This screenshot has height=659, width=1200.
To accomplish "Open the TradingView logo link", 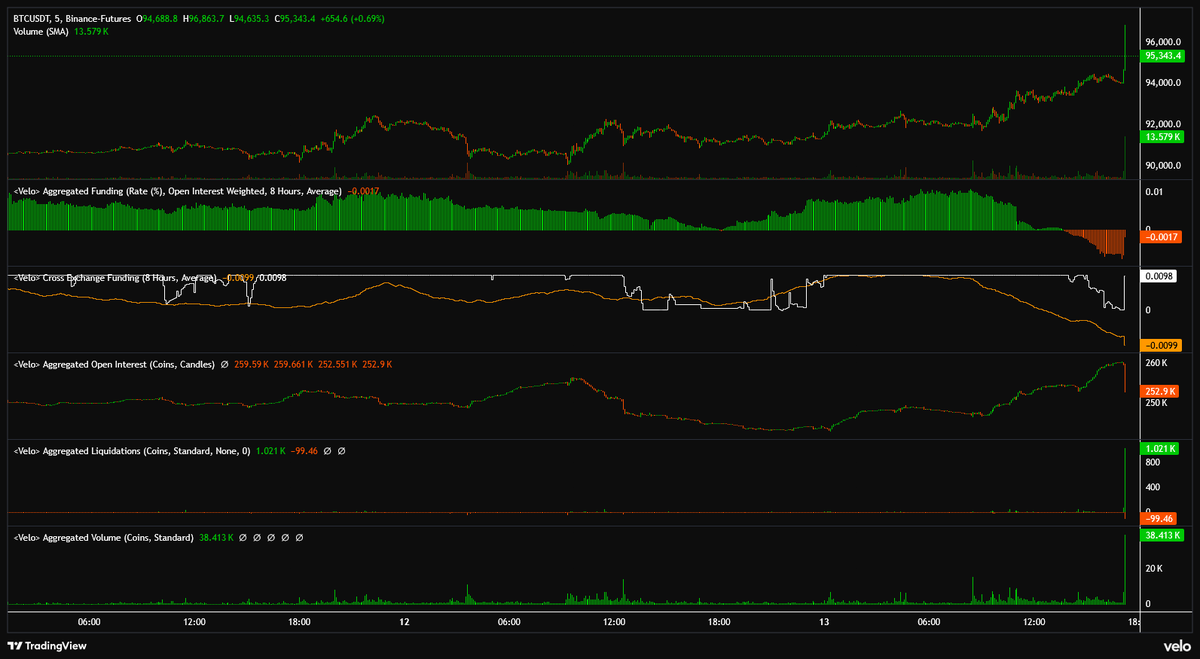I will (45, 646).
